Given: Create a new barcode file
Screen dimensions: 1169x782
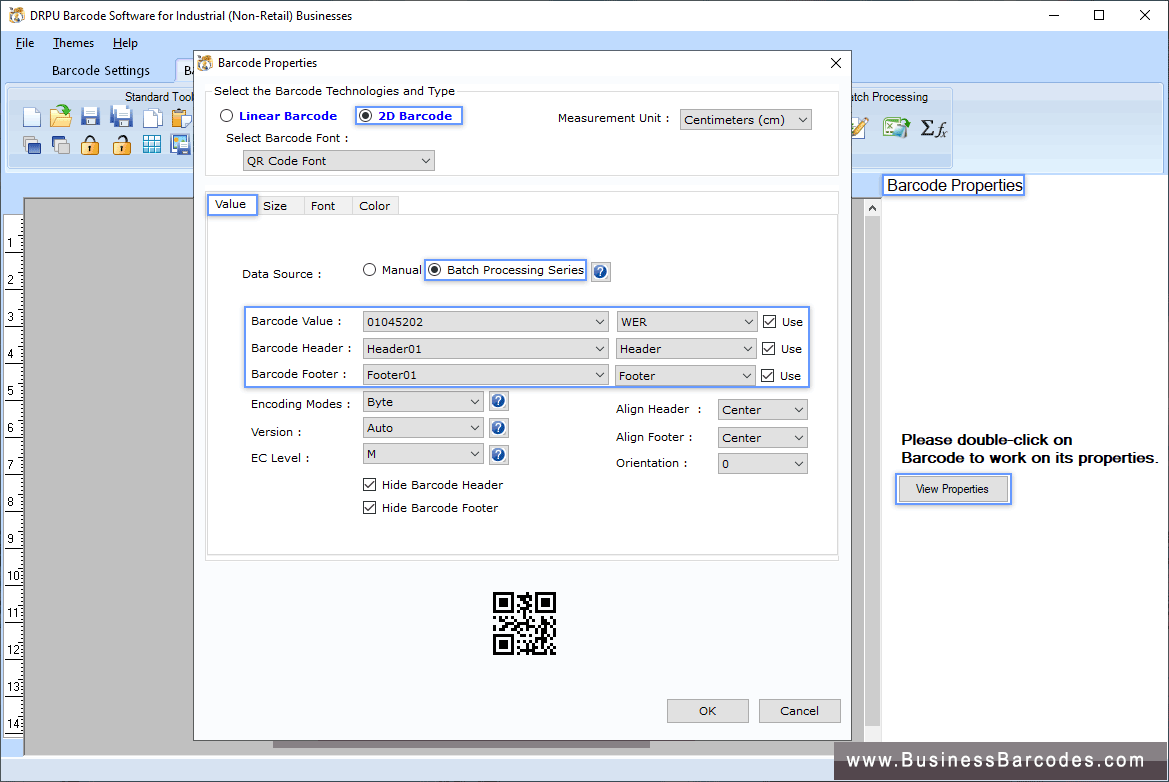Looking at the screenshot, I should tap(31, 116).
